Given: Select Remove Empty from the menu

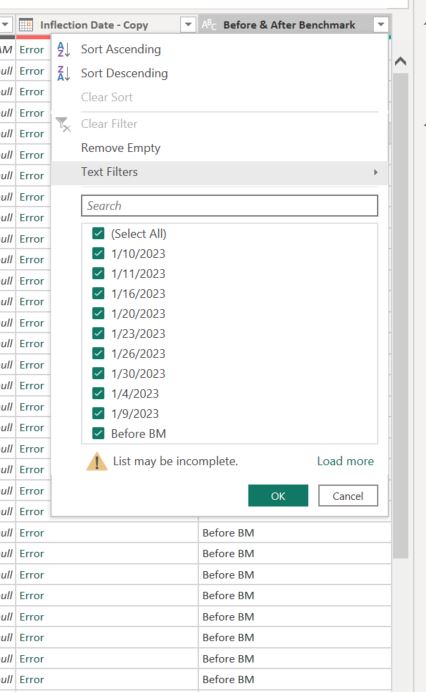Looking at the screenshot, I should pos(121,148).
